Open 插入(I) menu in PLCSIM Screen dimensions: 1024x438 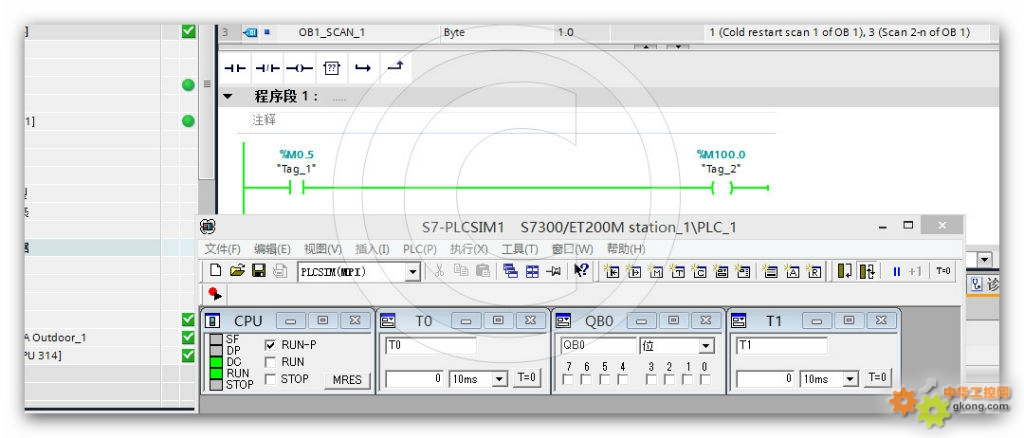(372, 249)
